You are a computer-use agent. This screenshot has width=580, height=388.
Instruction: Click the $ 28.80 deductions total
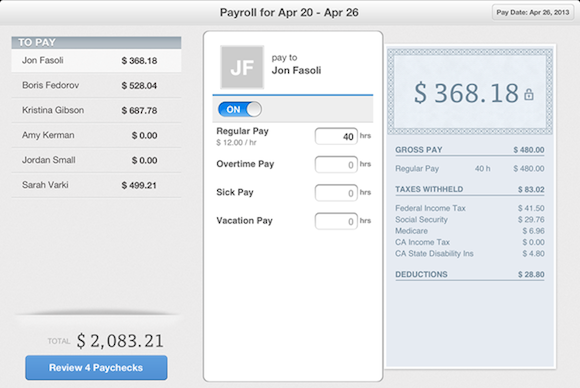click(531, 274)
